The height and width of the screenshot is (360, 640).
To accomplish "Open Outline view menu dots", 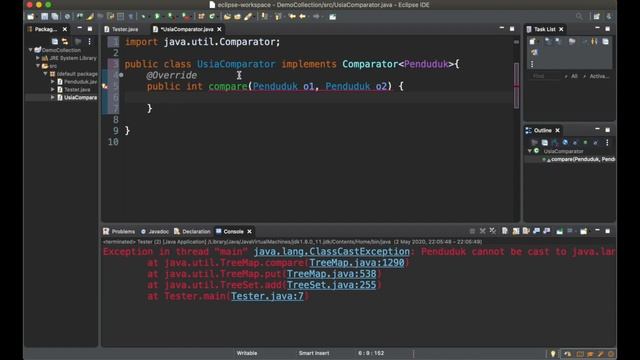I will [x=607, y=142].
